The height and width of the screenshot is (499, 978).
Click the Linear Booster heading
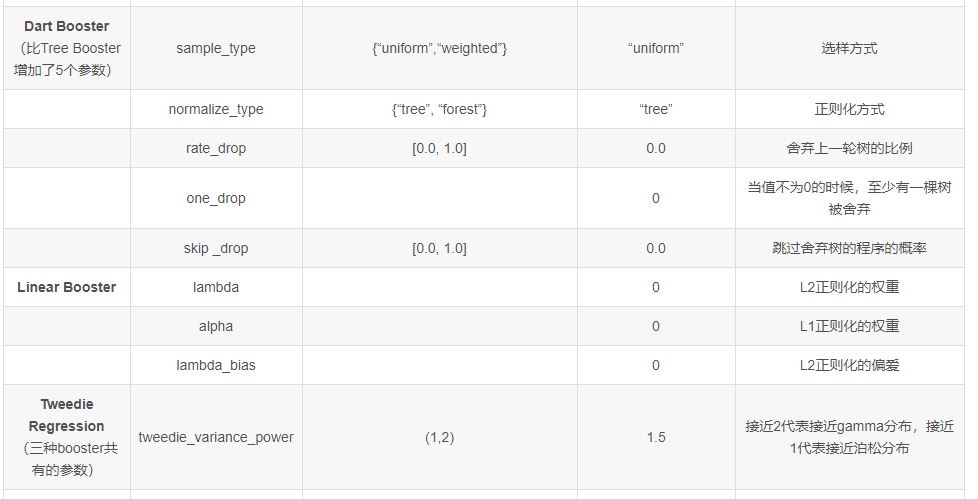pyautogui.click(x=67, y=288)
